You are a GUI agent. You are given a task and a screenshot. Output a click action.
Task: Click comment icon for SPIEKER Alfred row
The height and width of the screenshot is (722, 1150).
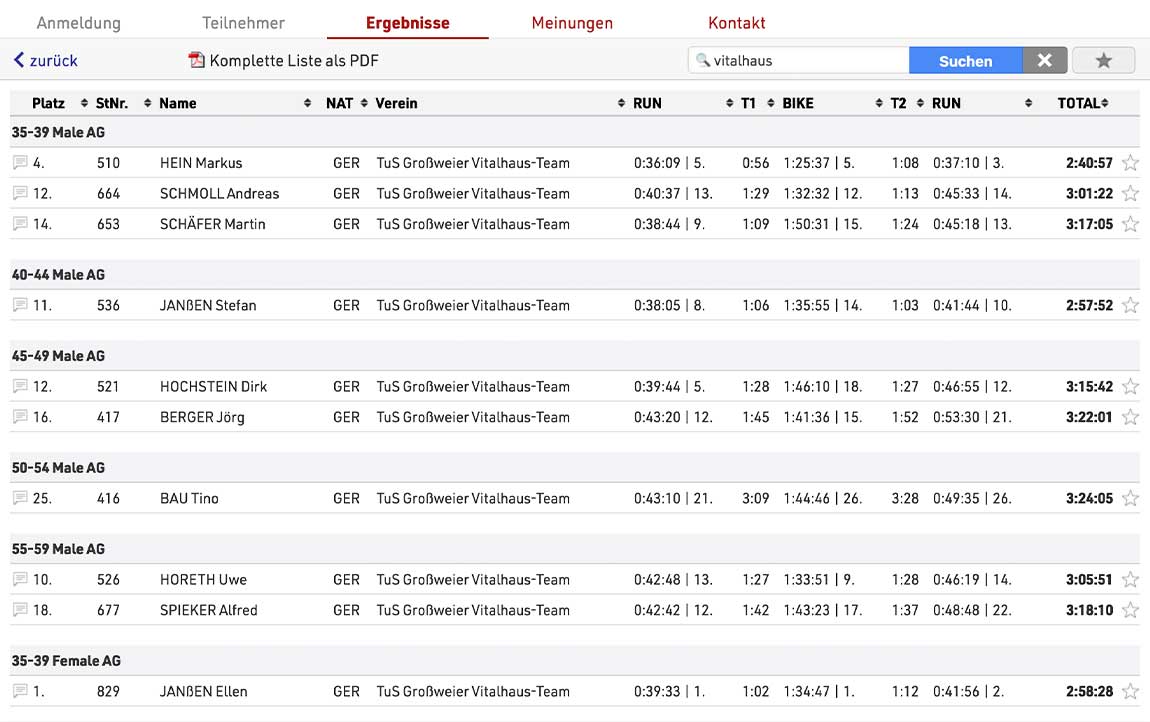(20, 609)
